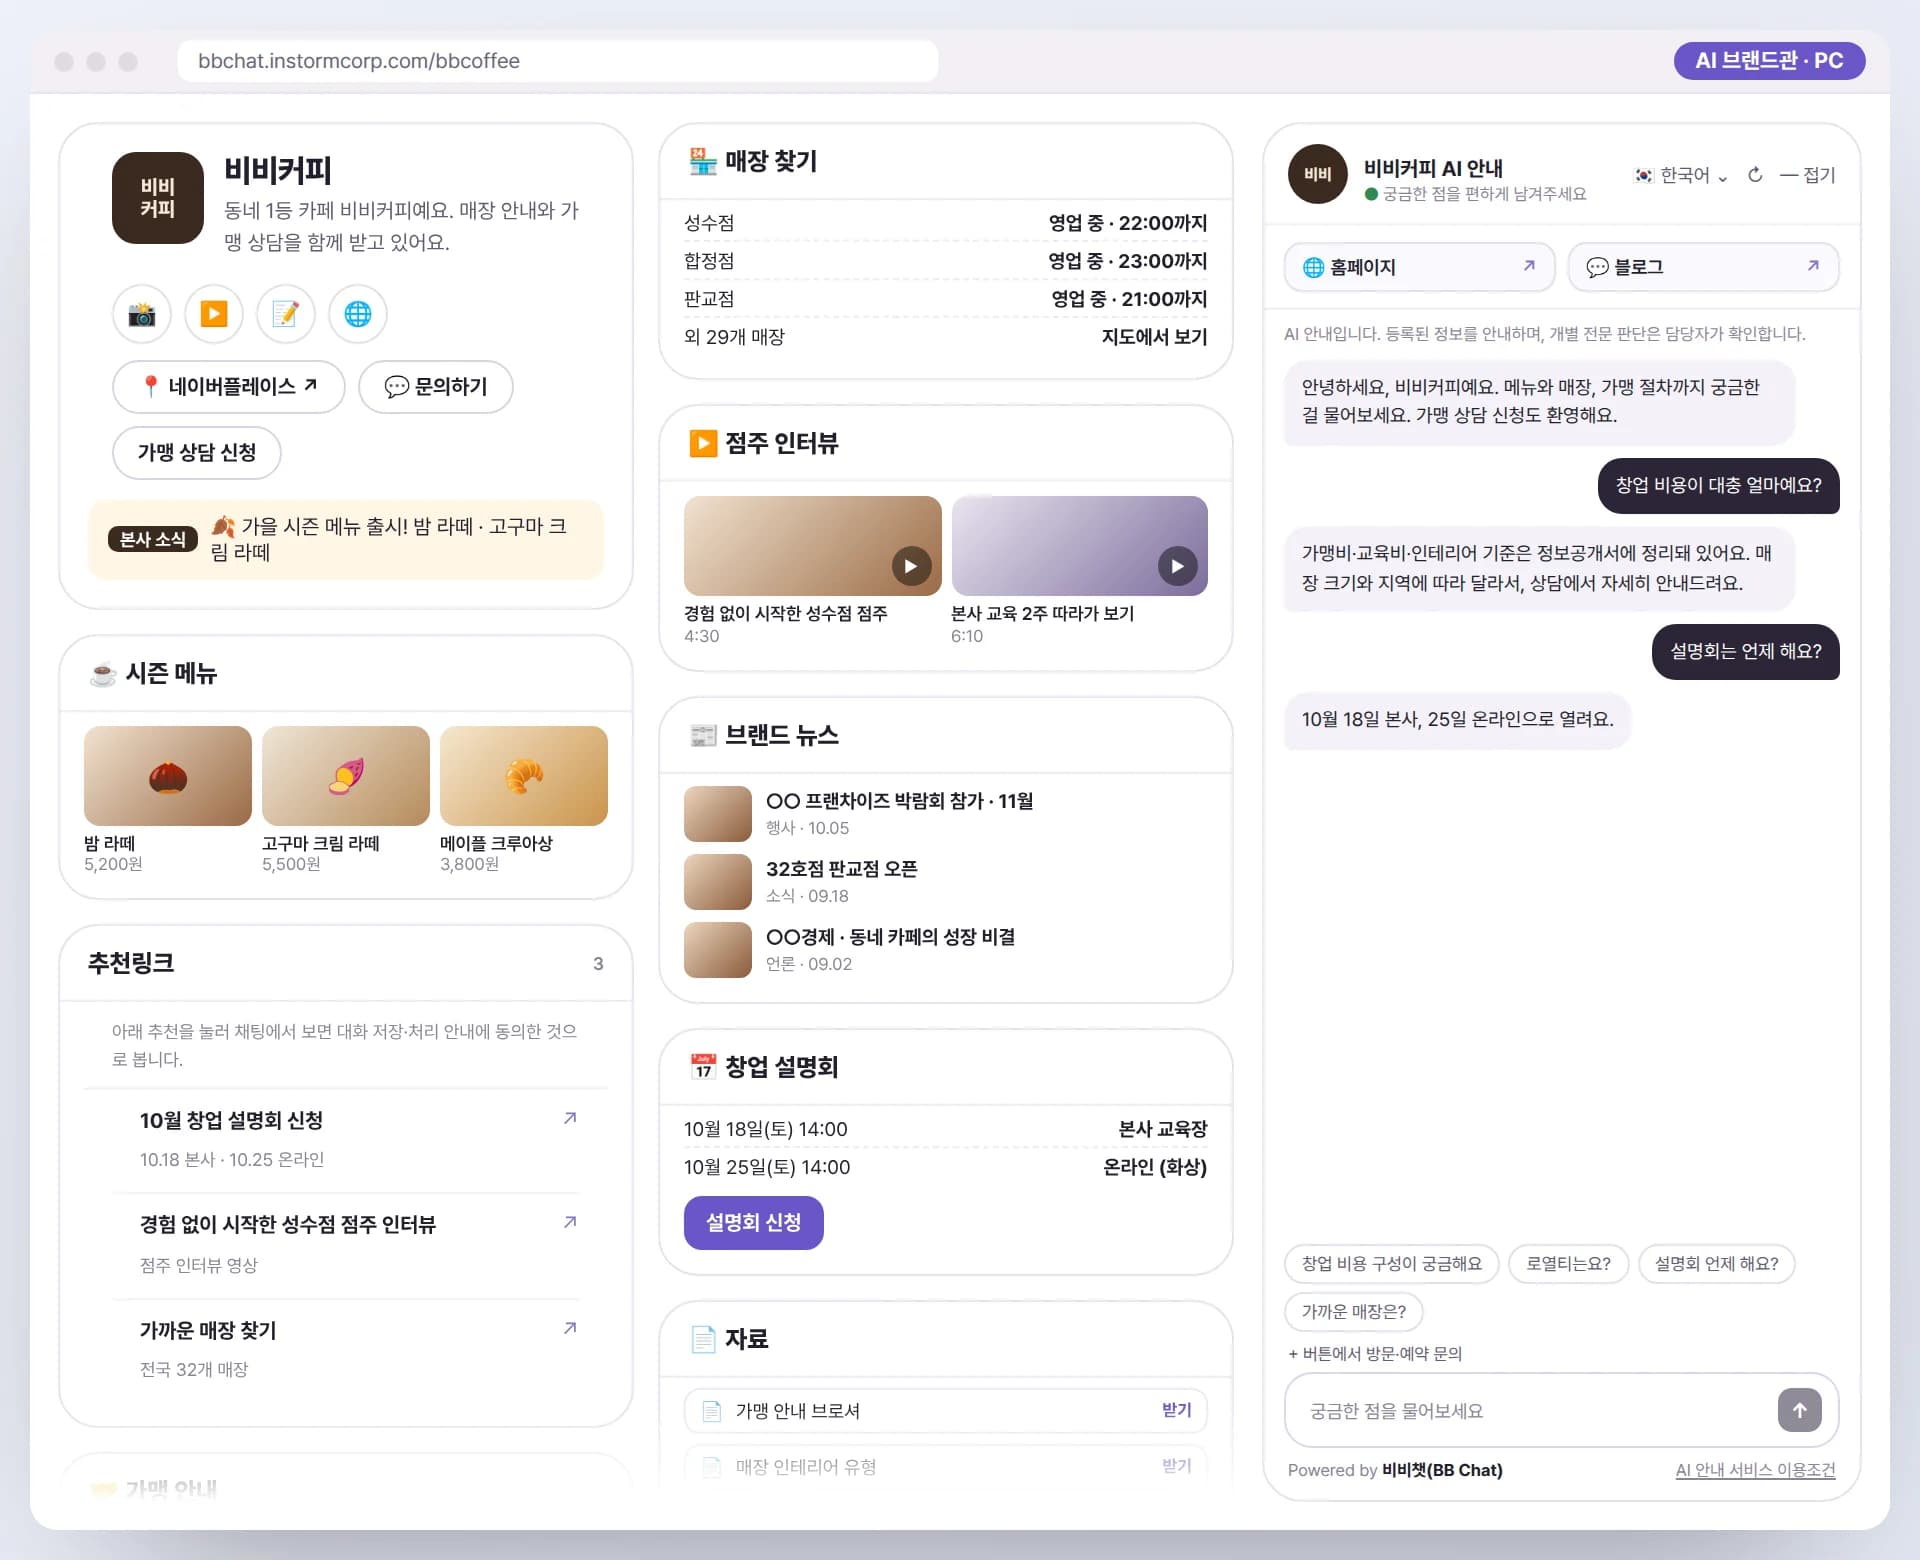Open the orange play (YouTube) icon link
This screenshot has height=1560, width=1920.
[x=214, y=314]
